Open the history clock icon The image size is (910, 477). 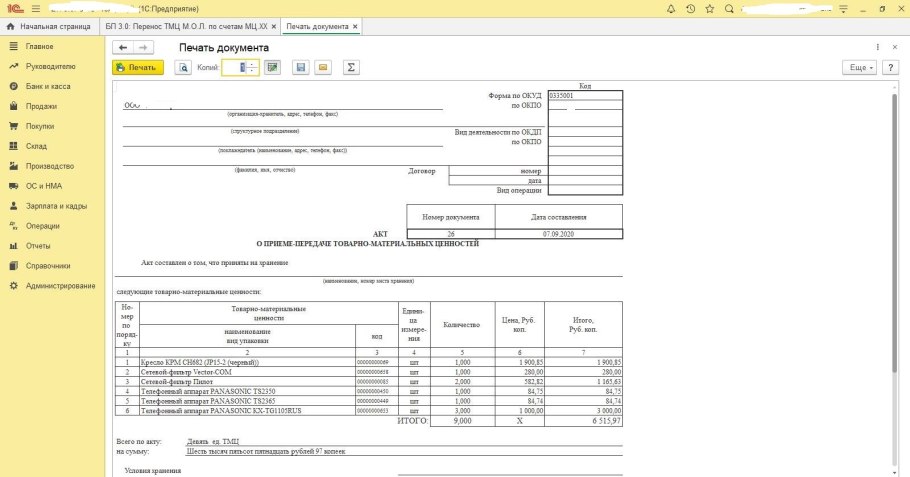690,8
